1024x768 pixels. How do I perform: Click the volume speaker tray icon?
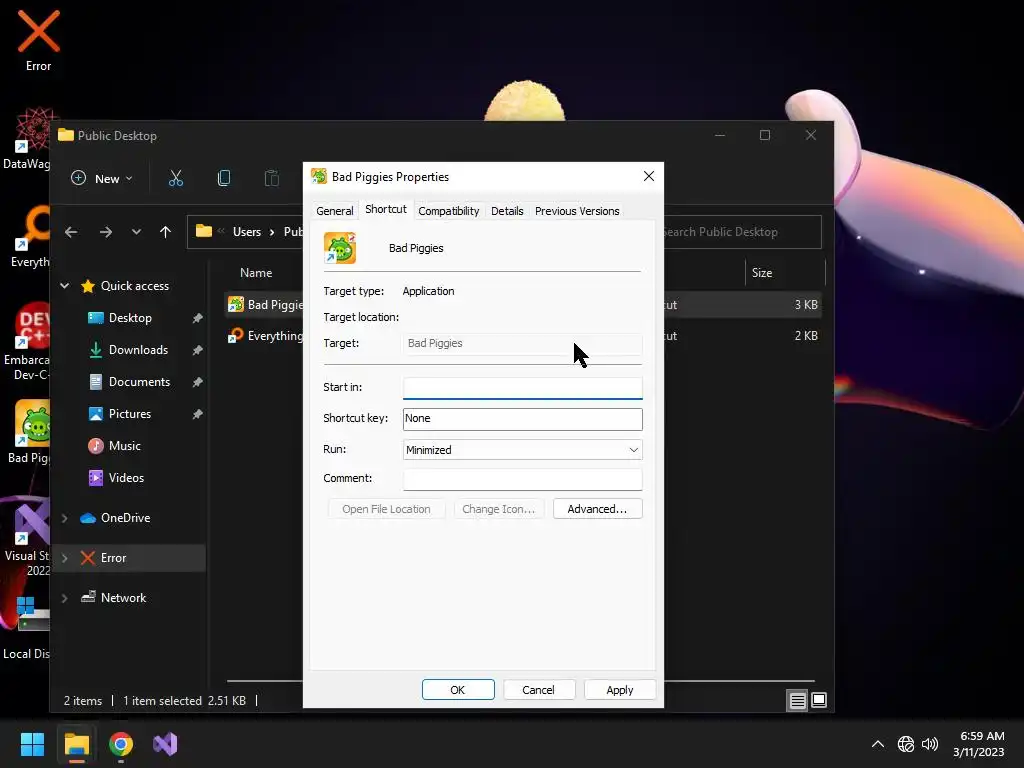[930, 744]
